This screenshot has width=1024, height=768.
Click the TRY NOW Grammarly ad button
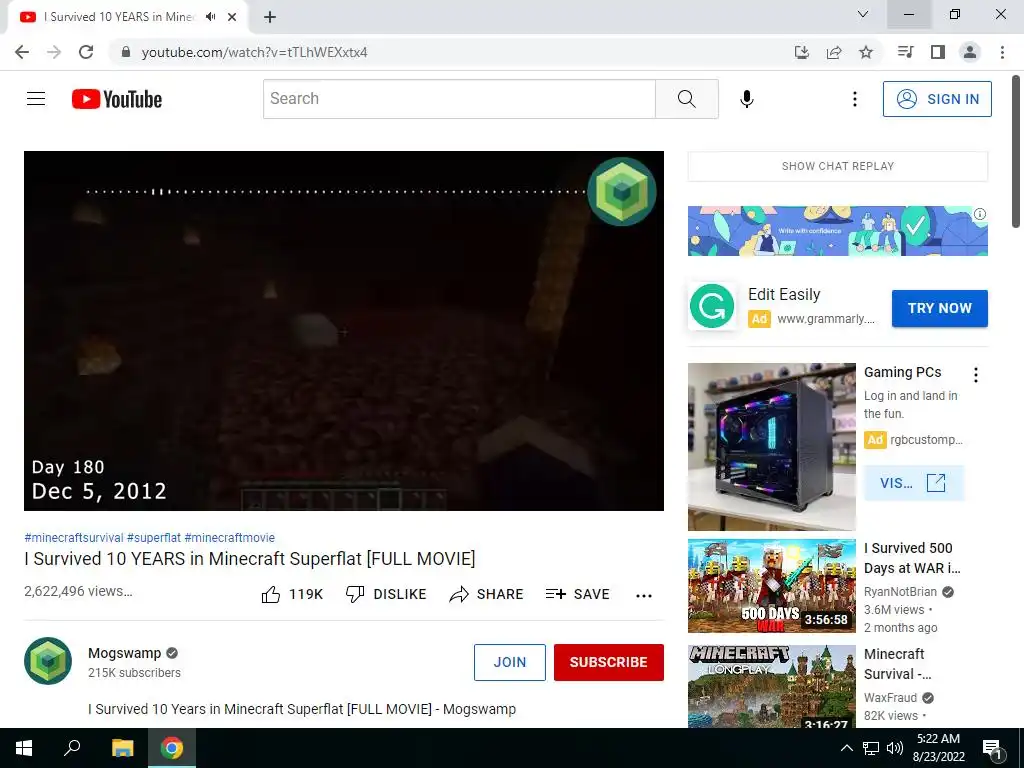[940, 308]
